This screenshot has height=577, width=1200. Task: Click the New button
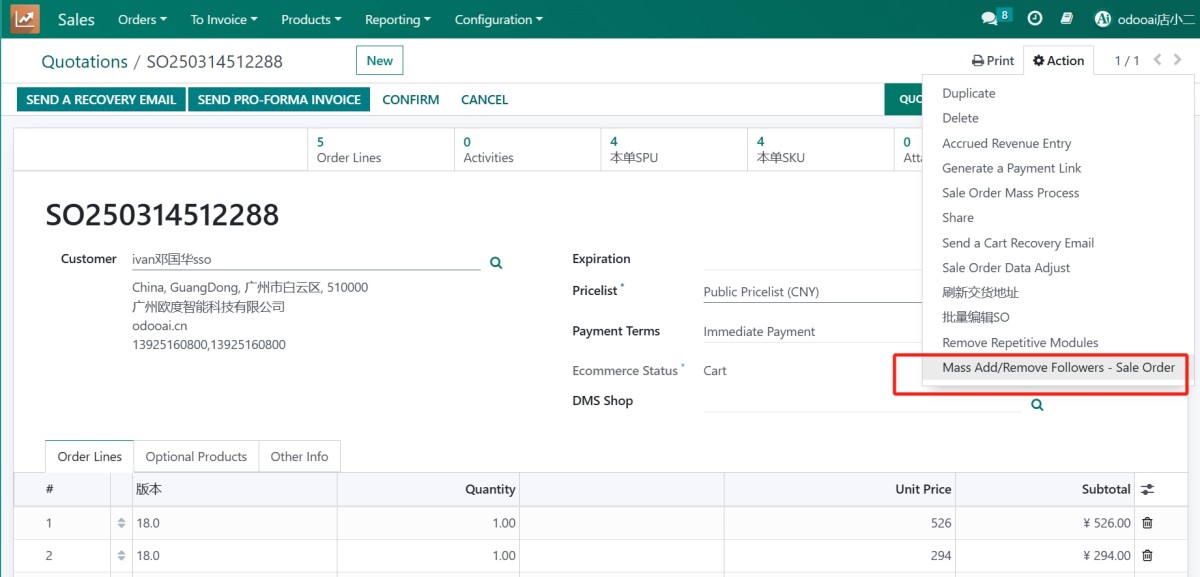point(379,61)
